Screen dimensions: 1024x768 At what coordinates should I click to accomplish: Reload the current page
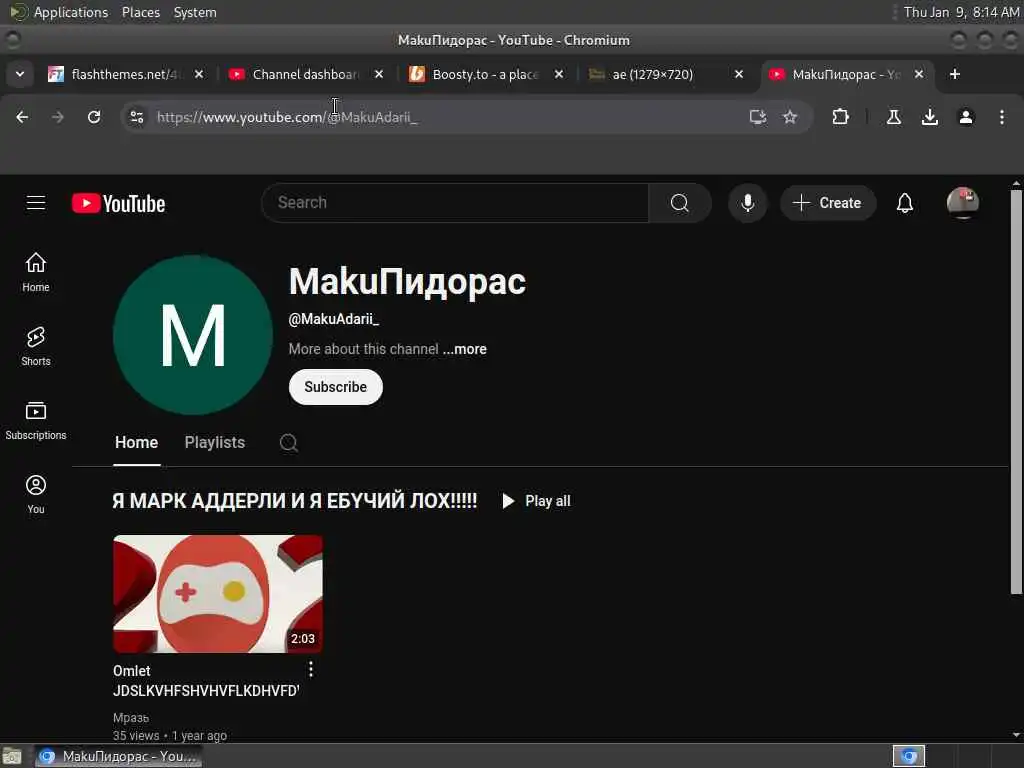click(94, 117)
